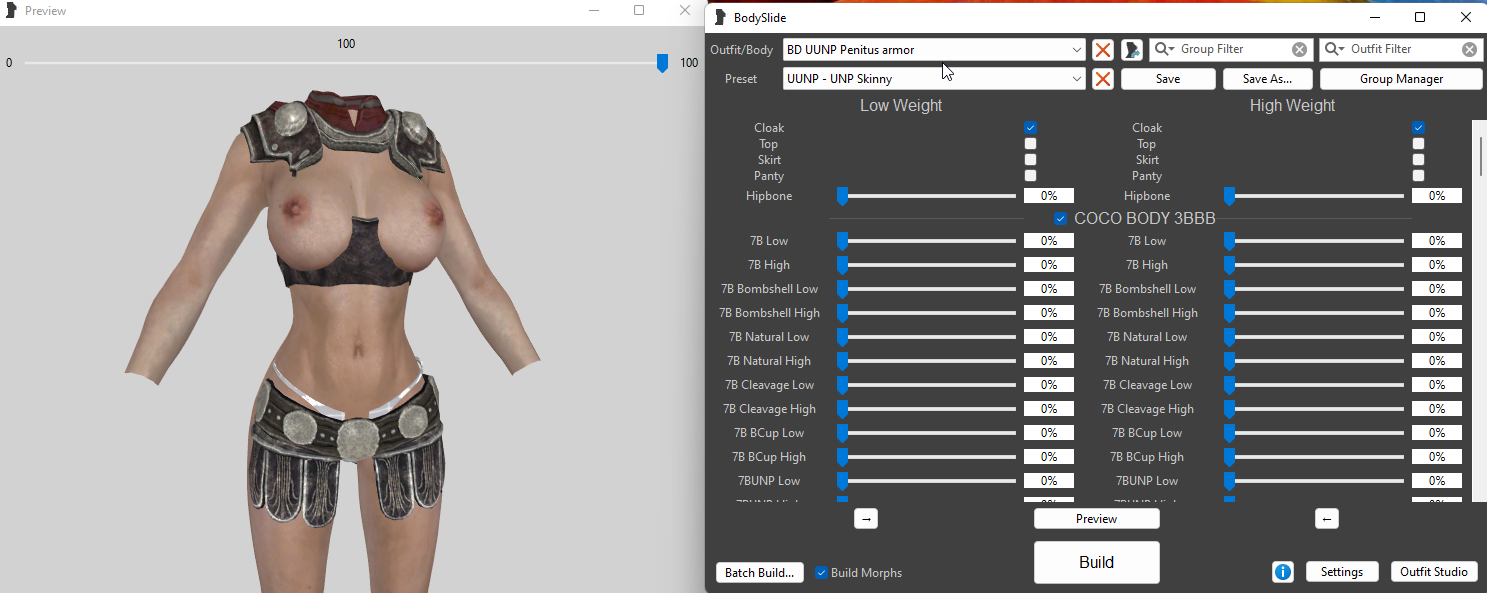Open the blue info icon

1283,572
